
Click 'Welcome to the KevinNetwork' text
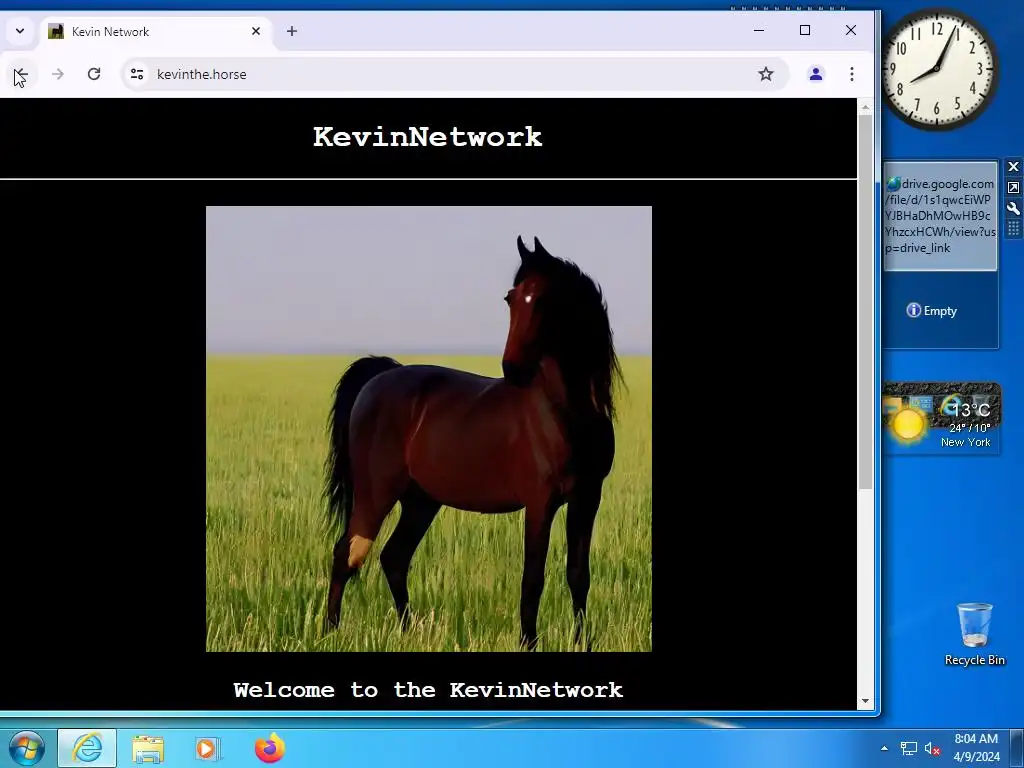click(428, 690)
